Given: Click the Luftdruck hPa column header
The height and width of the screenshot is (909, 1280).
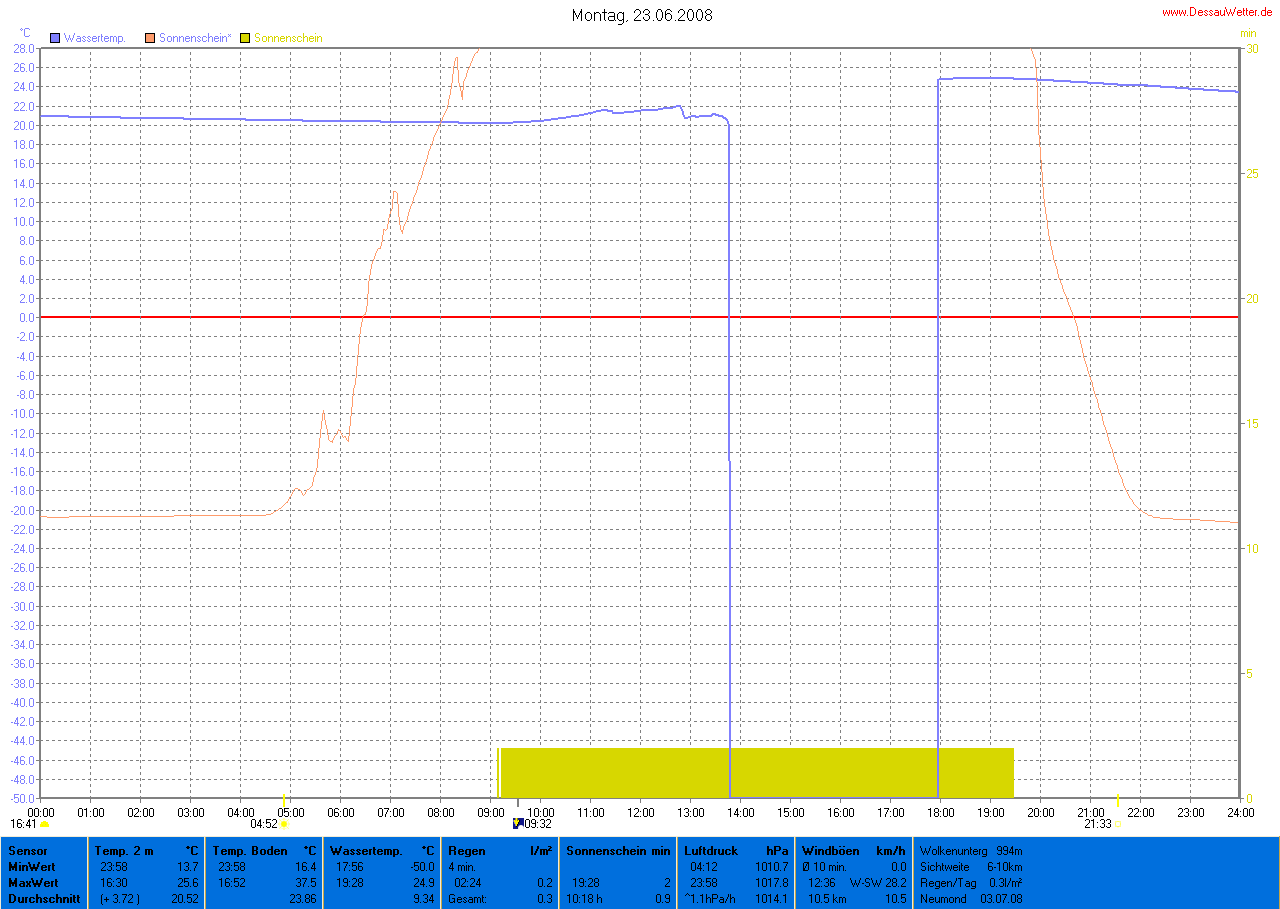Looking at the screenshot, I should click(736, 850).
